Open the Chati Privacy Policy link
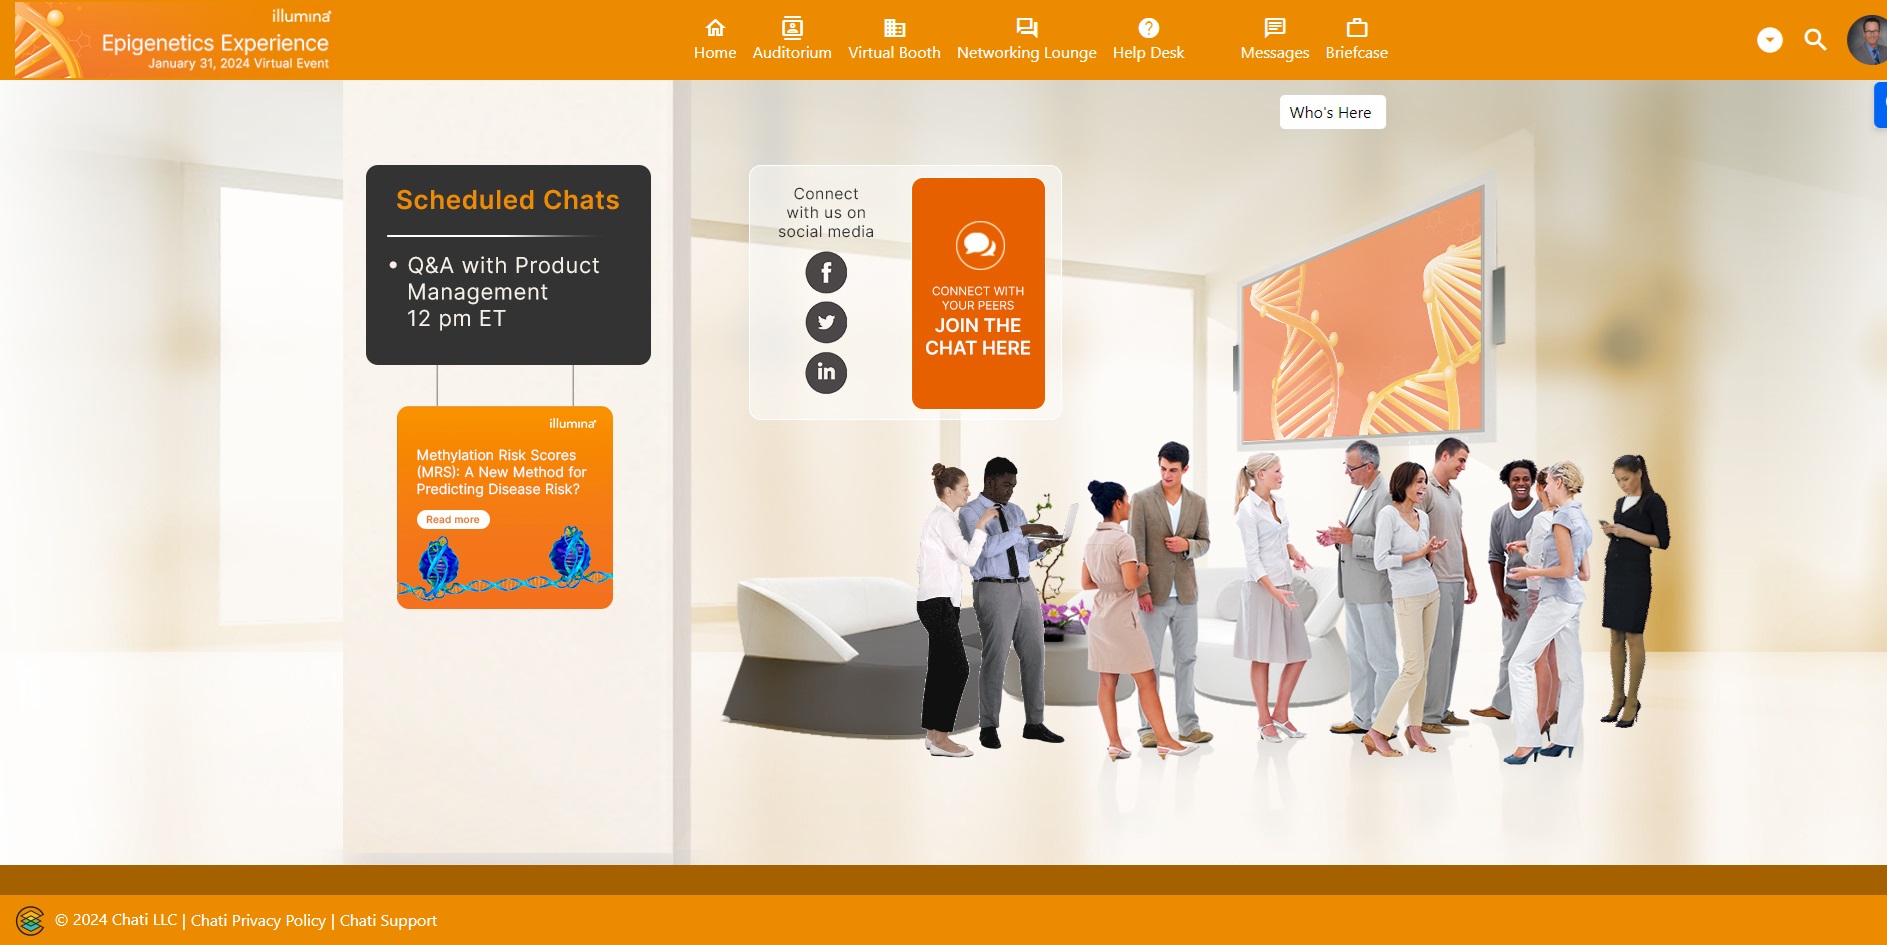This screenshot has height=945, width=1887. pos(258,921)
